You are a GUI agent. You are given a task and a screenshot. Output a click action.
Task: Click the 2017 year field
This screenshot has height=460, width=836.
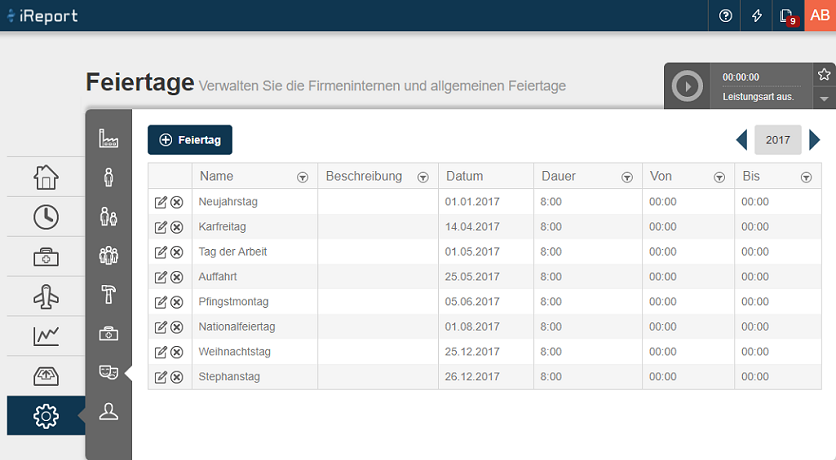[778, 140]
